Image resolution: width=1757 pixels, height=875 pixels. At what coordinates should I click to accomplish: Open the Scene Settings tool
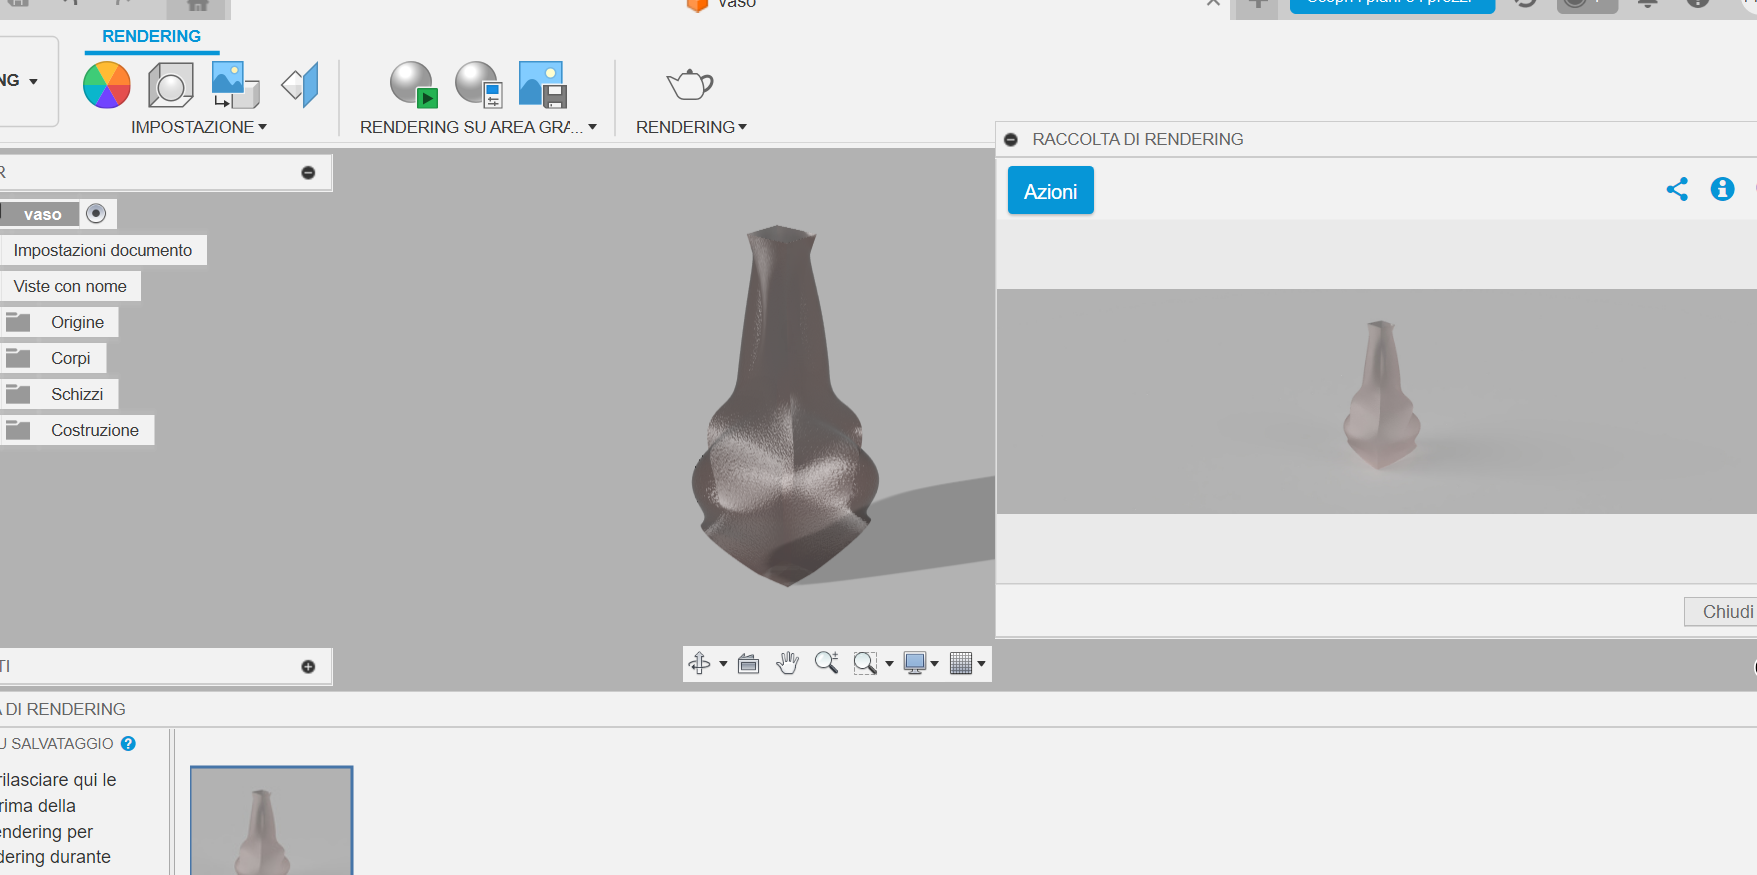click(x=171, y=85)
